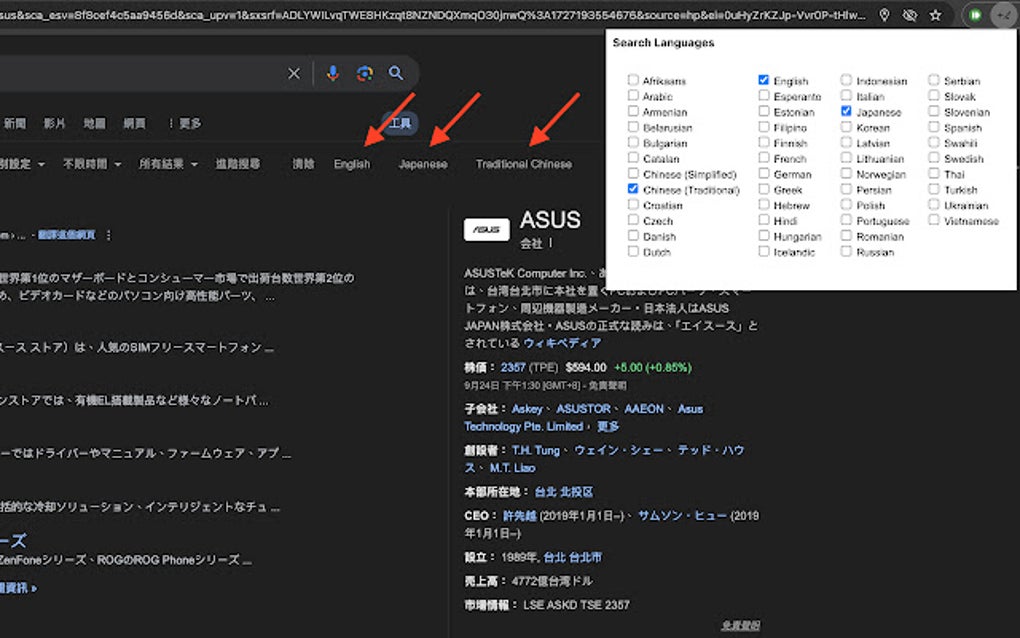Screen dimensions: 1020x638
Task: Click the magnifier icon to run the search
Action: coord(395,73)
